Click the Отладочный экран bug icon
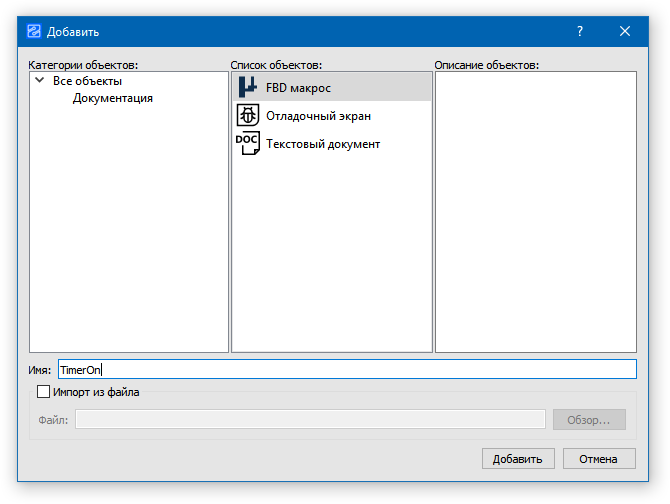670x504 pixels. click(248, 116)
